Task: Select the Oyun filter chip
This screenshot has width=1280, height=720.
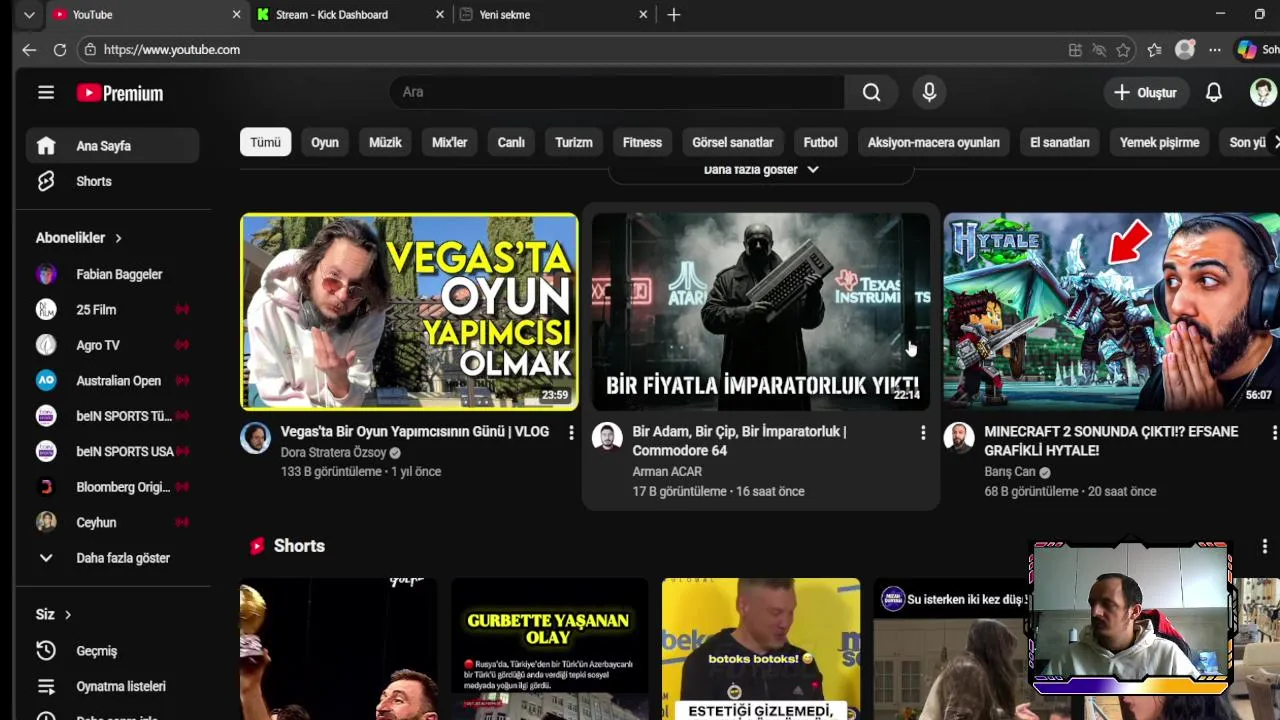Action: coord(325,142)
